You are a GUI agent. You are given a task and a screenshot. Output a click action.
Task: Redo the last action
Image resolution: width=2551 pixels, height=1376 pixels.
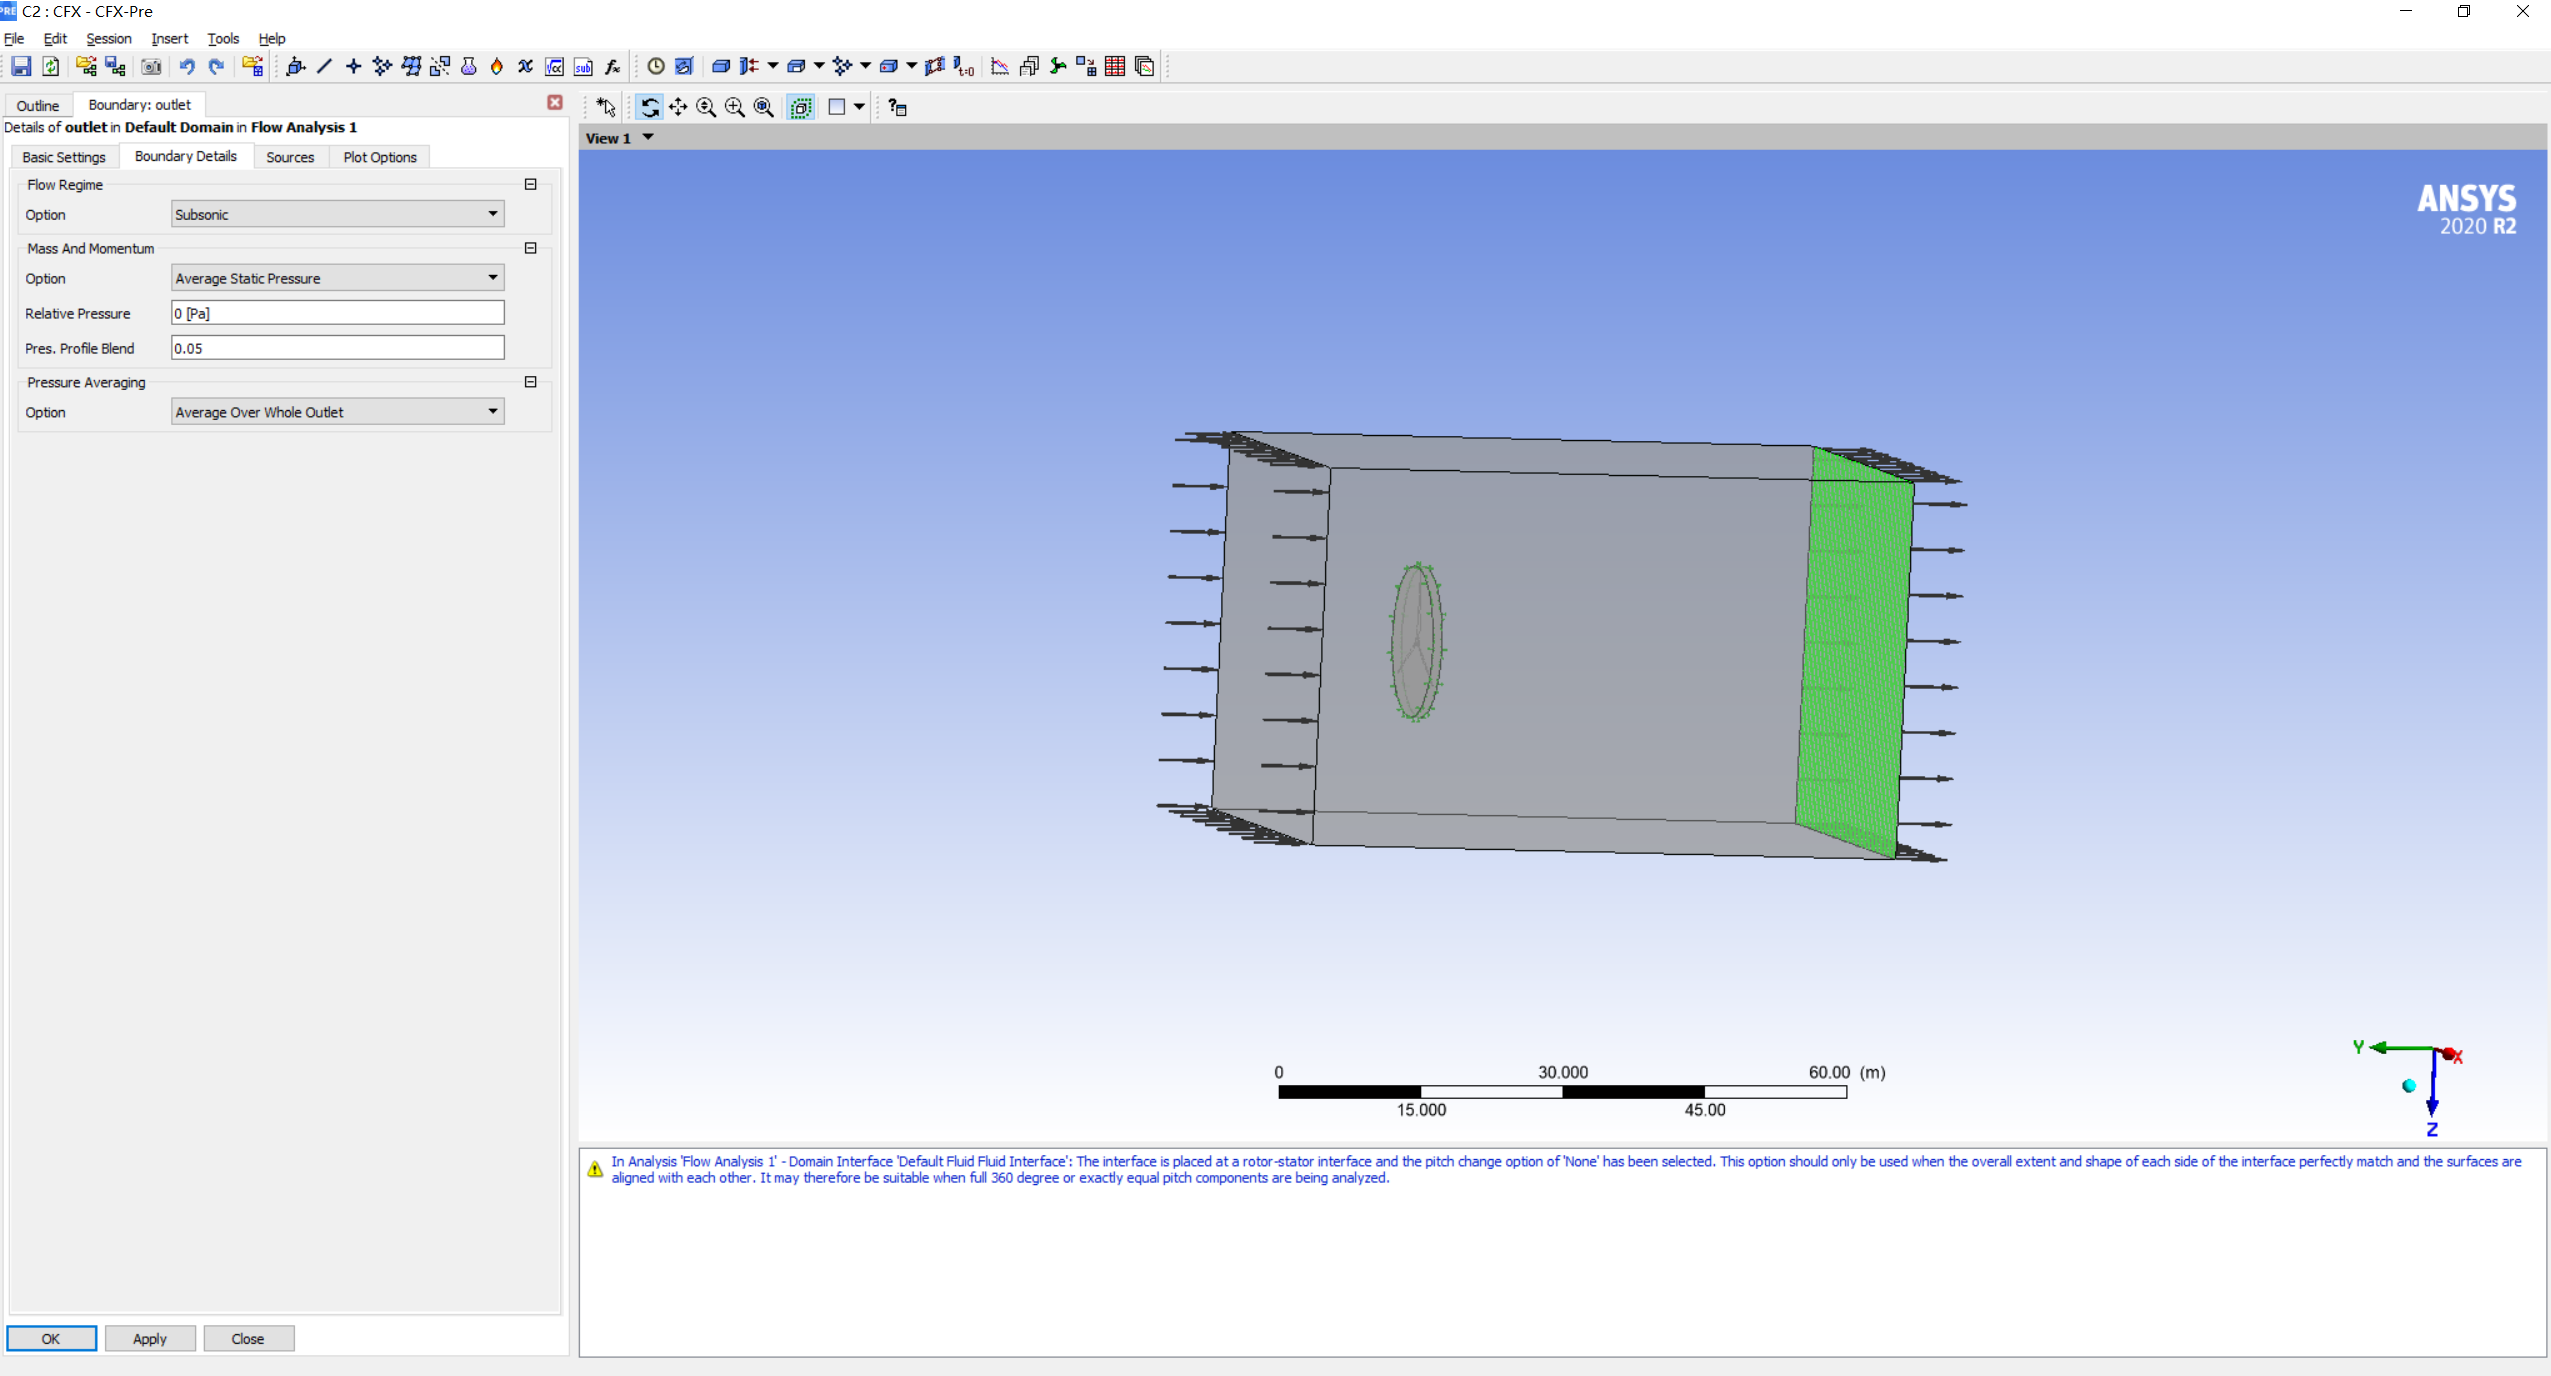coord(216,66)
